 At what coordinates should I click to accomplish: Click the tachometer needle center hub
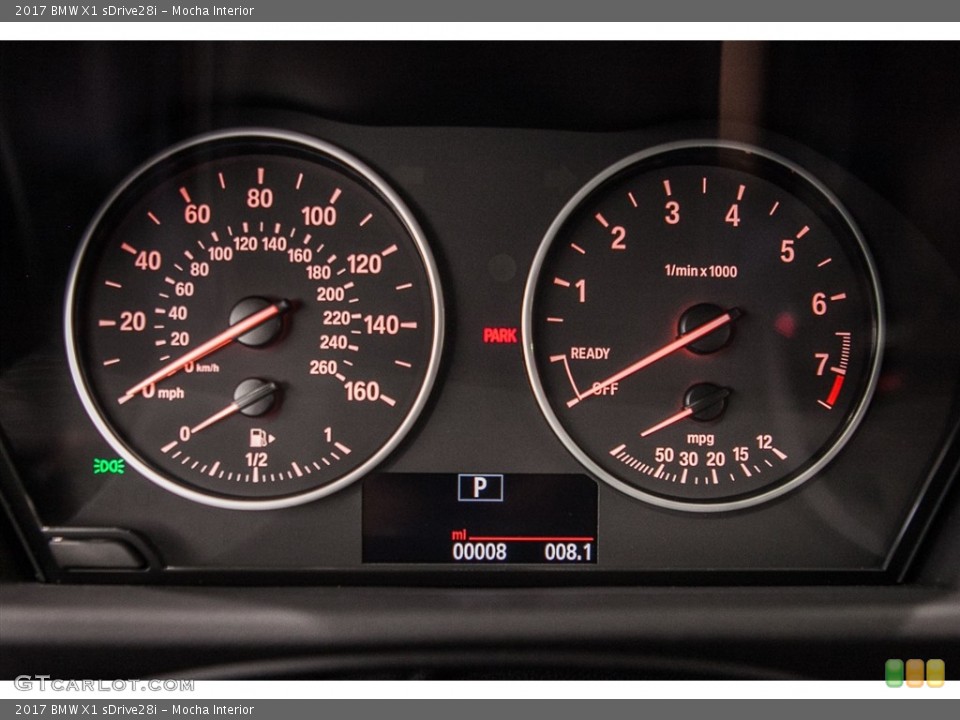point(706,328)
